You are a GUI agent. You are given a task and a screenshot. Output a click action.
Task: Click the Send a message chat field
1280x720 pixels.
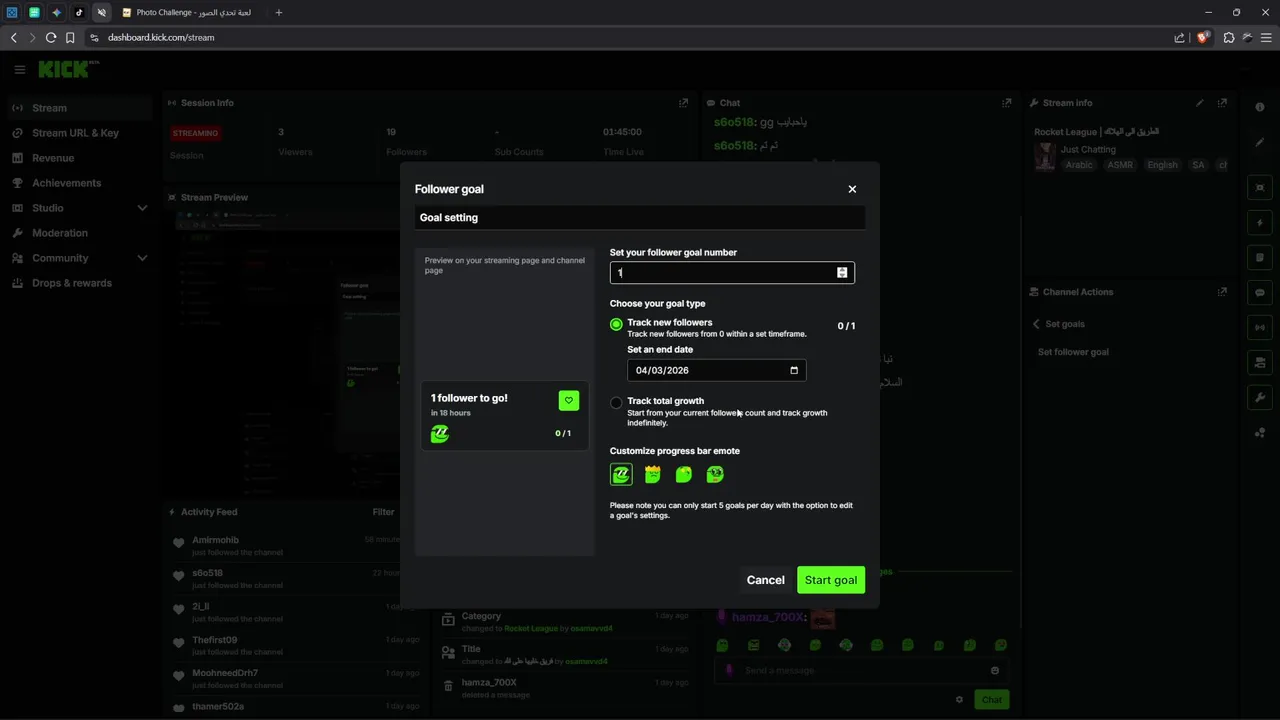click(861, 670)
